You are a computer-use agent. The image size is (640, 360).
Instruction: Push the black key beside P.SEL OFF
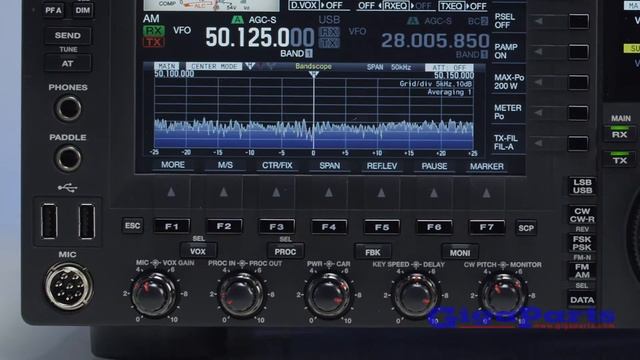pyautogui.click(x=579, y=21)
